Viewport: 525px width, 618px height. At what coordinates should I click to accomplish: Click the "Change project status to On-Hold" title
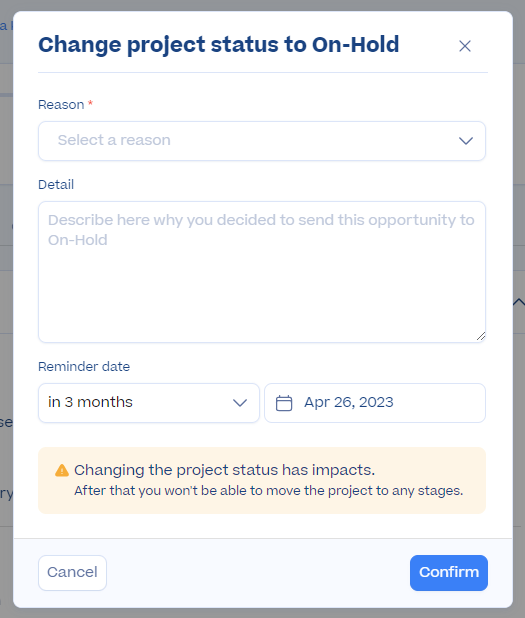tap(219, 45)
